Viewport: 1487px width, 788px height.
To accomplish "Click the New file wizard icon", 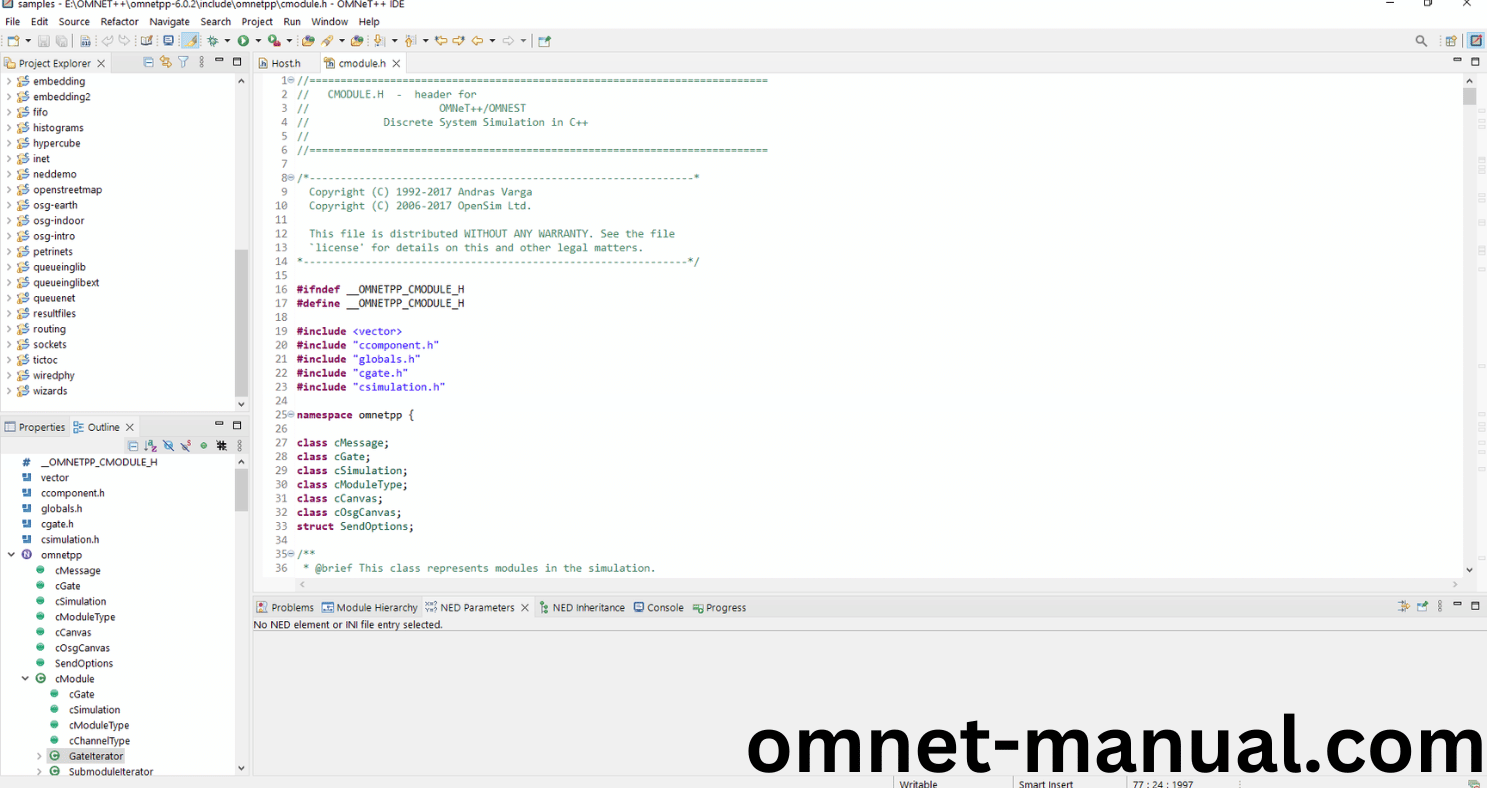I will (13, 41).
